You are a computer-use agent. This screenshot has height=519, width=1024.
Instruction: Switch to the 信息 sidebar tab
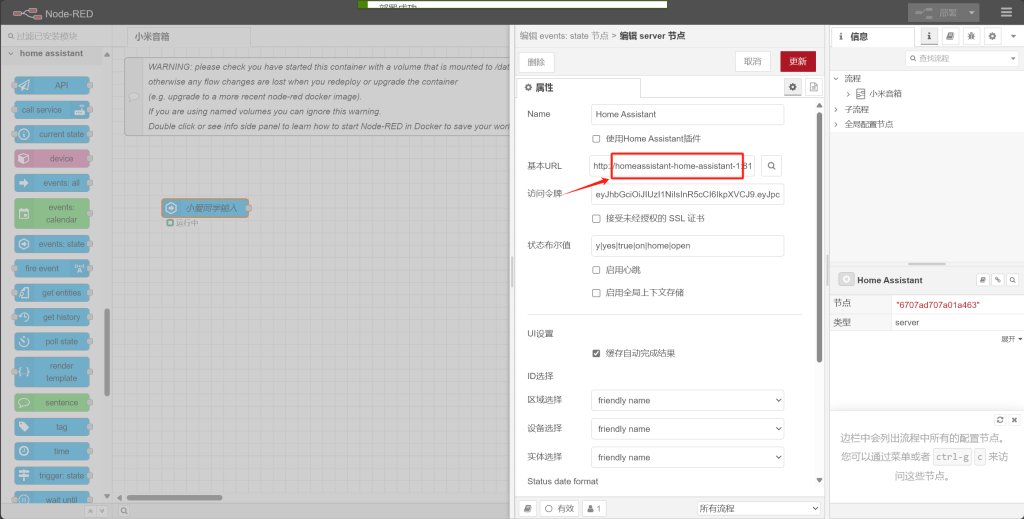872,37
